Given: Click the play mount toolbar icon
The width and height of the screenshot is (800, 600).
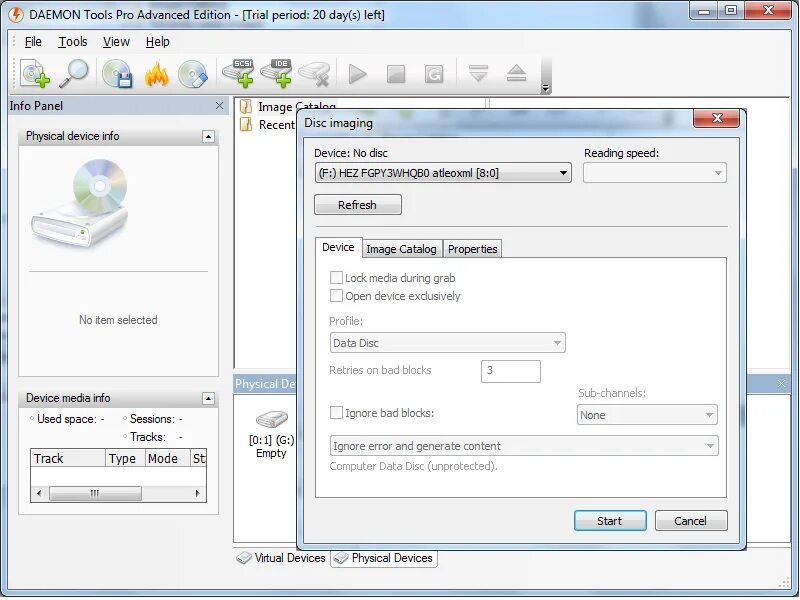Looking at the screenshot, I should [x=358, y=74].
